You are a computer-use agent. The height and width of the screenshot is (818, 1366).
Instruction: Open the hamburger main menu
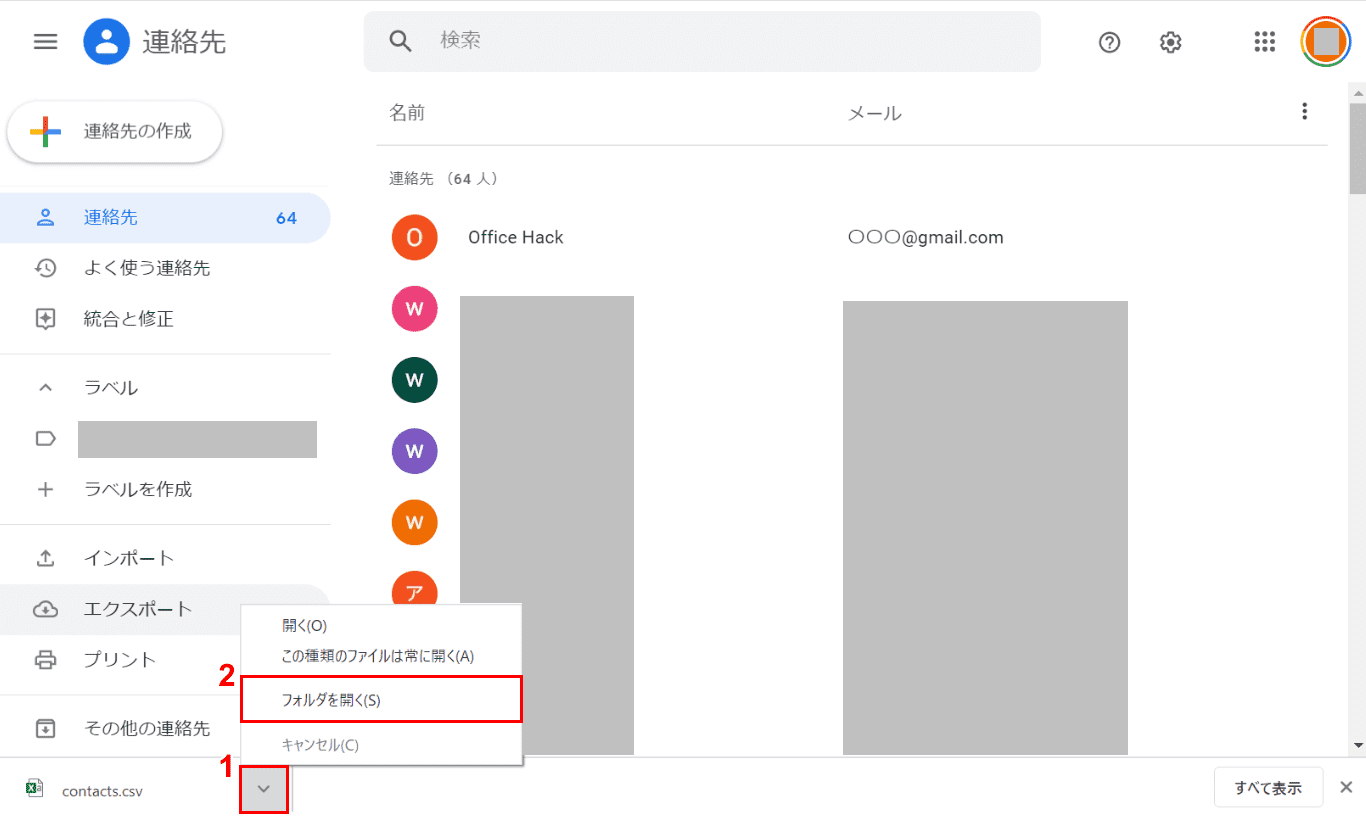coord(45,41)
